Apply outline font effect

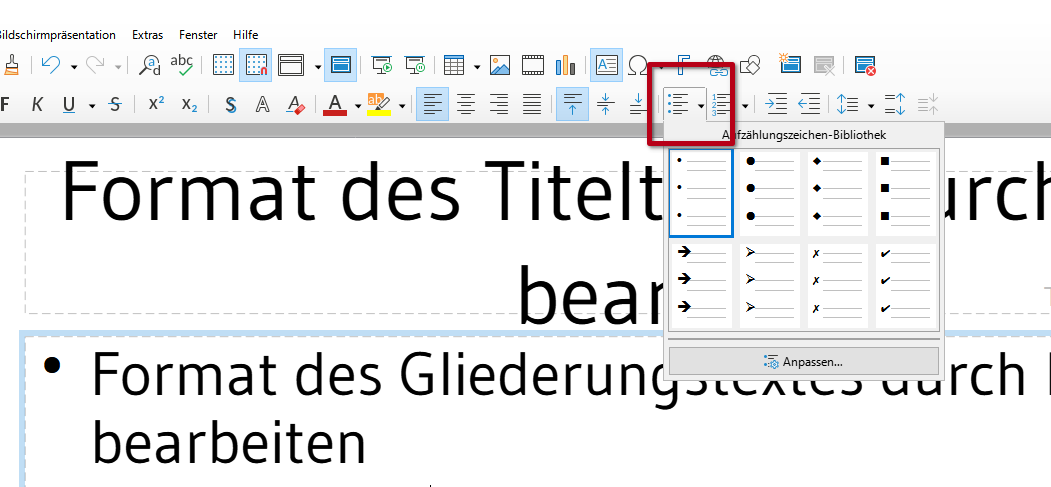click(x=263, y=105)
